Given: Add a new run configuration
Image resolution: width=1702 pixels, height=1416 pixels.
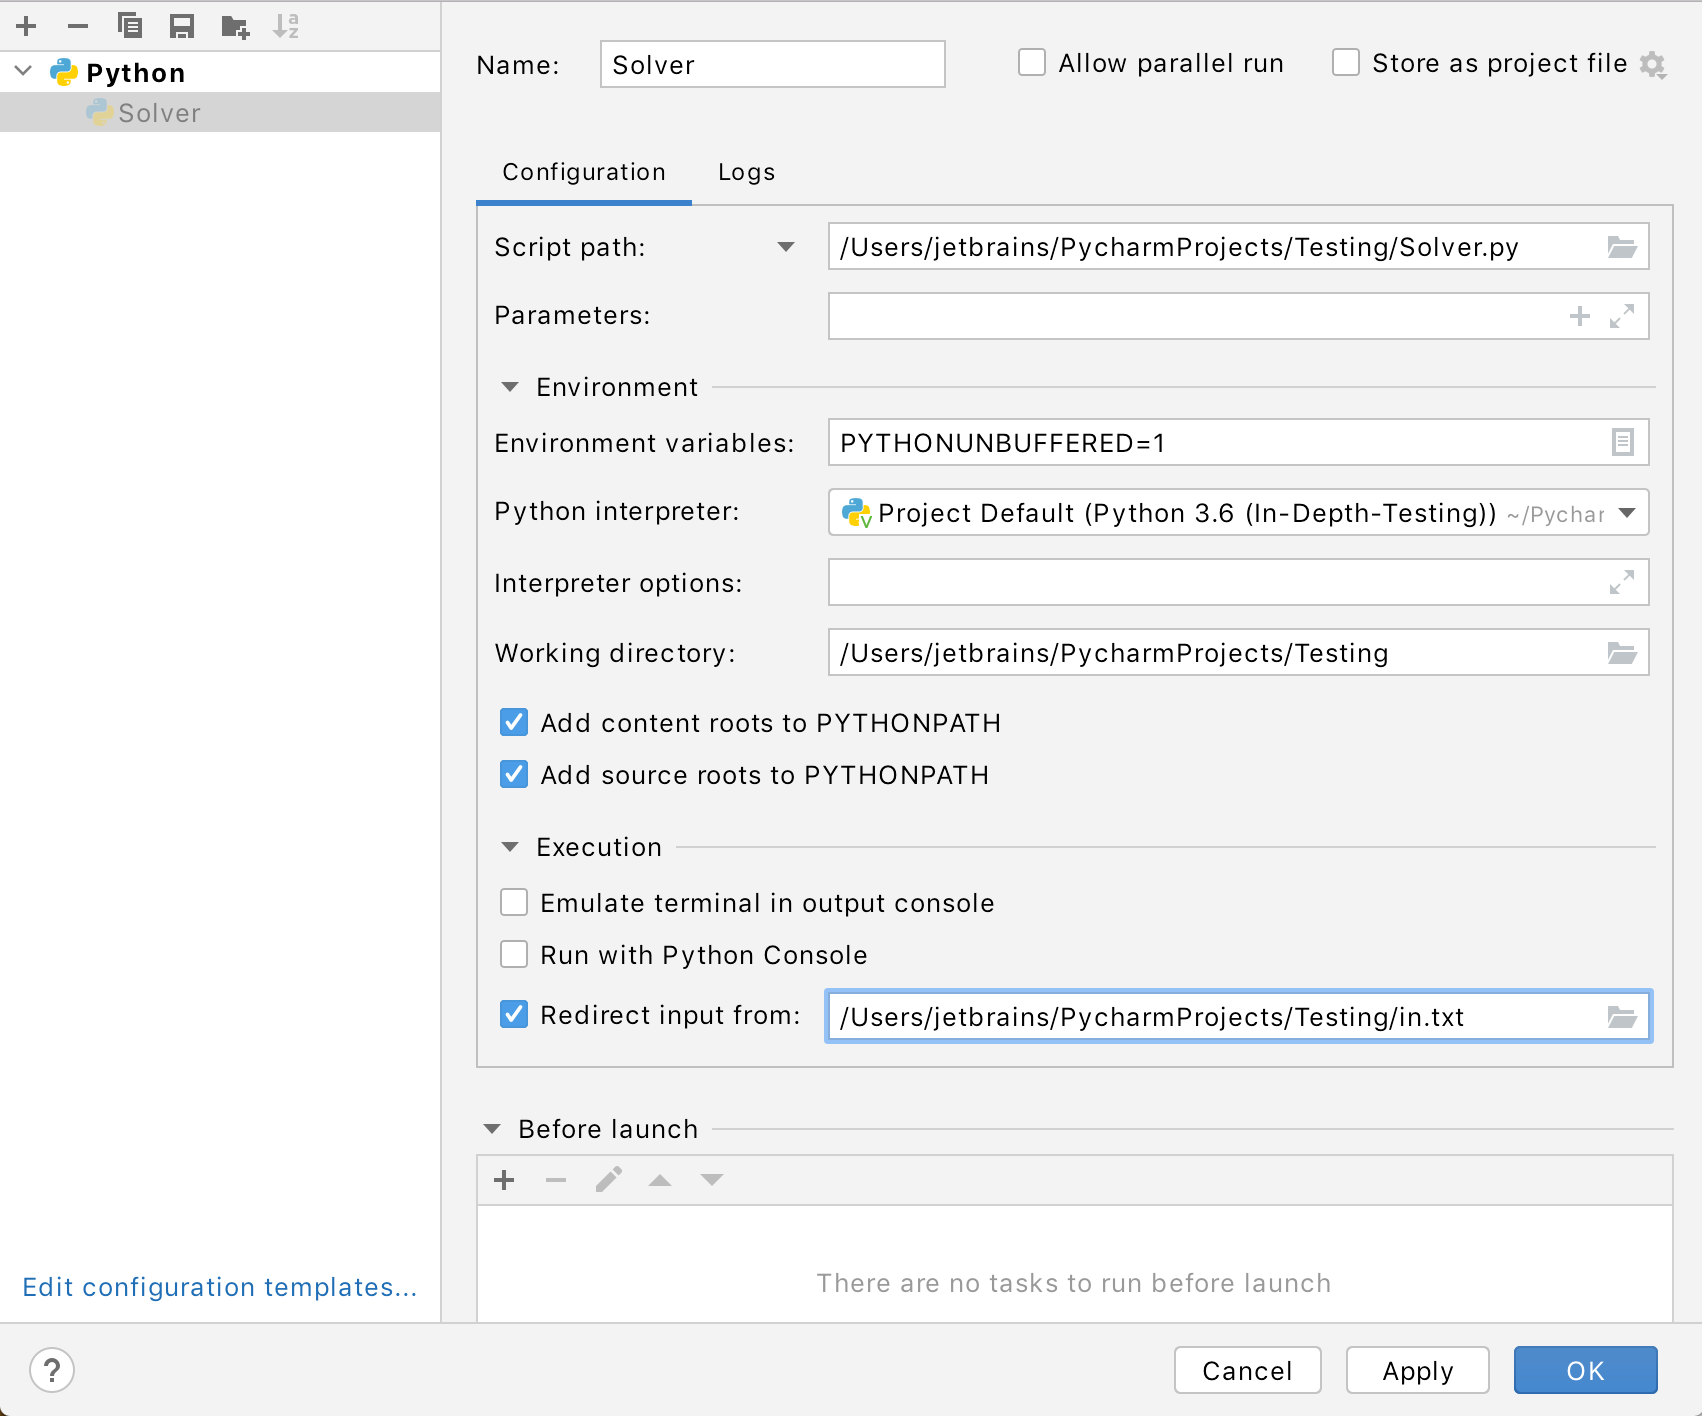Looking at the screenshot, I should click(x=25, y=26).
